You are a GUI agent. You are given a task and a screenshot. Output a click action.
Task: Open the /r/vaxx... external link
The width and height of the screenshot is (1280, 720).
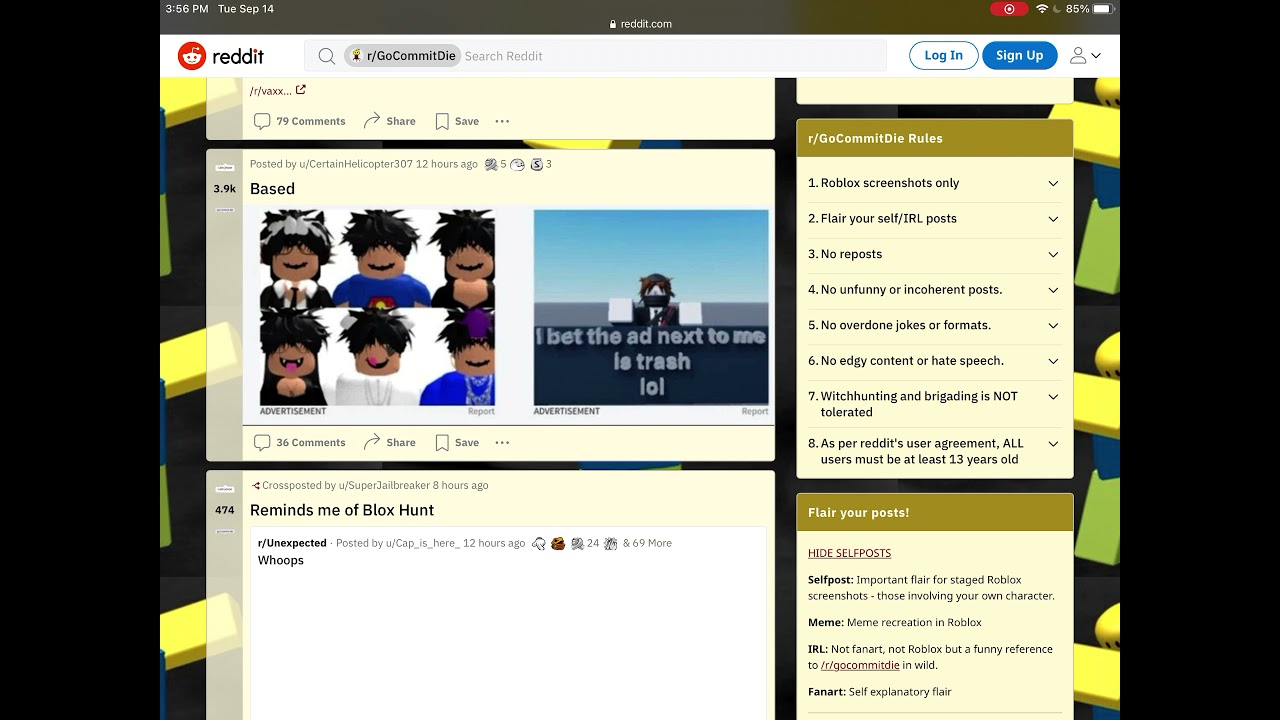click(278, 90)
